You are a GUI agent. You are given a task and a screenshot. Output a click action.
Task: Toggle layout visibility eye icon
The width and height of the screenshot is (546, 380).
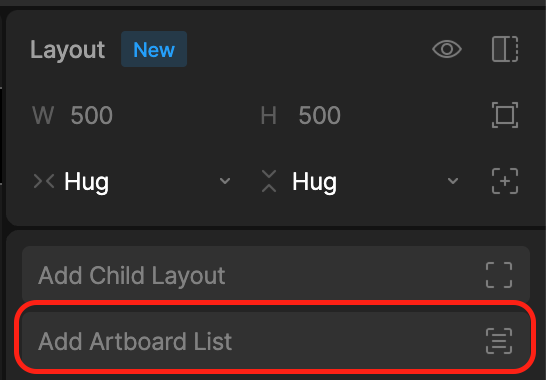(x=447, y=49)
